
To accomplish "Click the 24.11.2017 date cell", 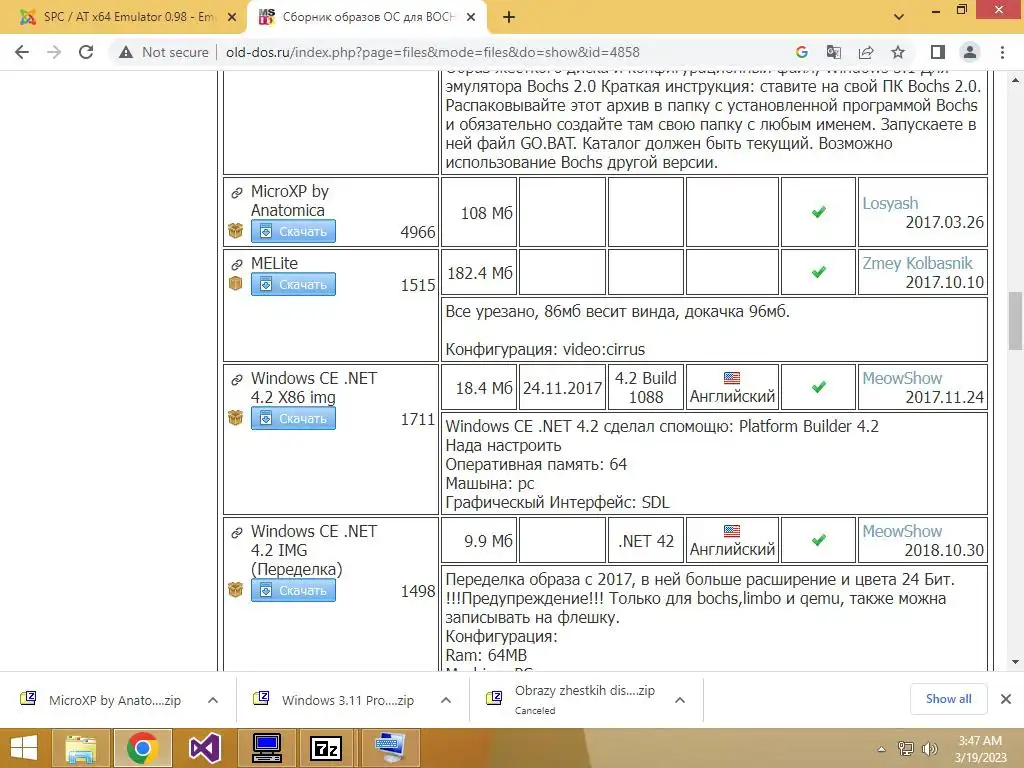I will [x=562, y=387].
